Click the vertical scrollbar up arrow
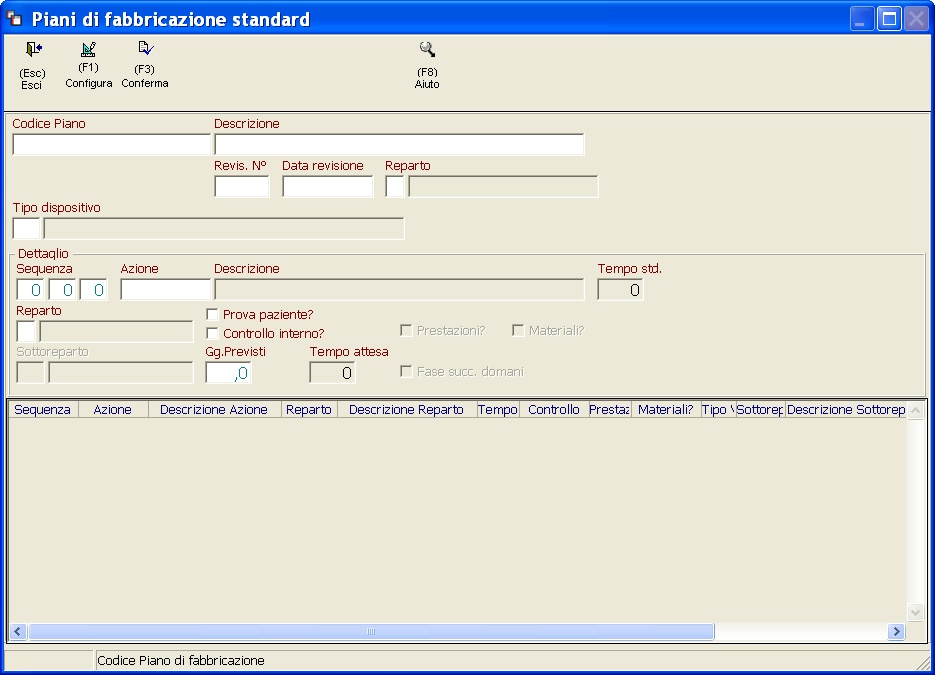This screenshot has width=935, height=675. tap(915, 410)
